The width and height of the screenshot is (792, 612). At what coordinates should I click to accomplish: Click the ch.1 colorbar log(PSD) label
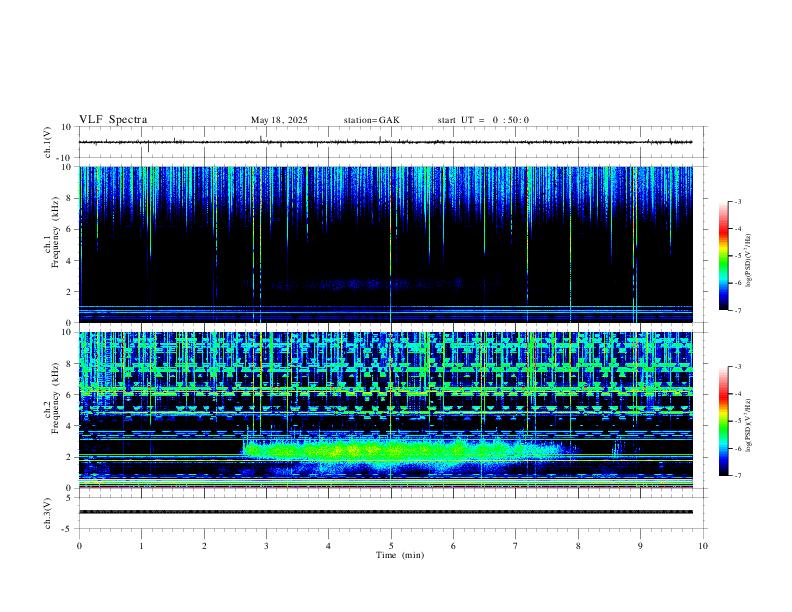pyautogui.click(x=748, y=261)
